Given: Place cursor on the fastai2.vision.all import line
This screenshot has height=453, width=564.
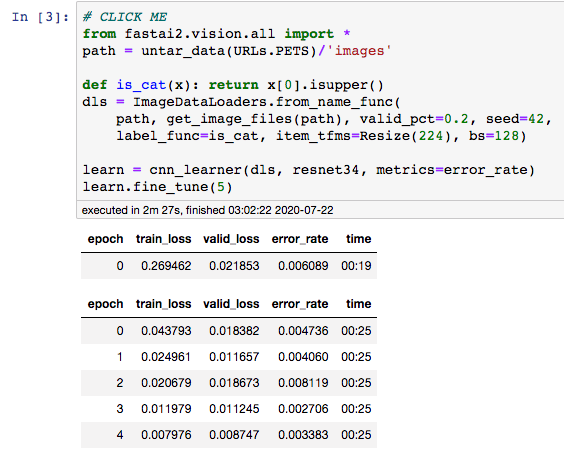Looking at the screenshot, I should coord(216,34).
